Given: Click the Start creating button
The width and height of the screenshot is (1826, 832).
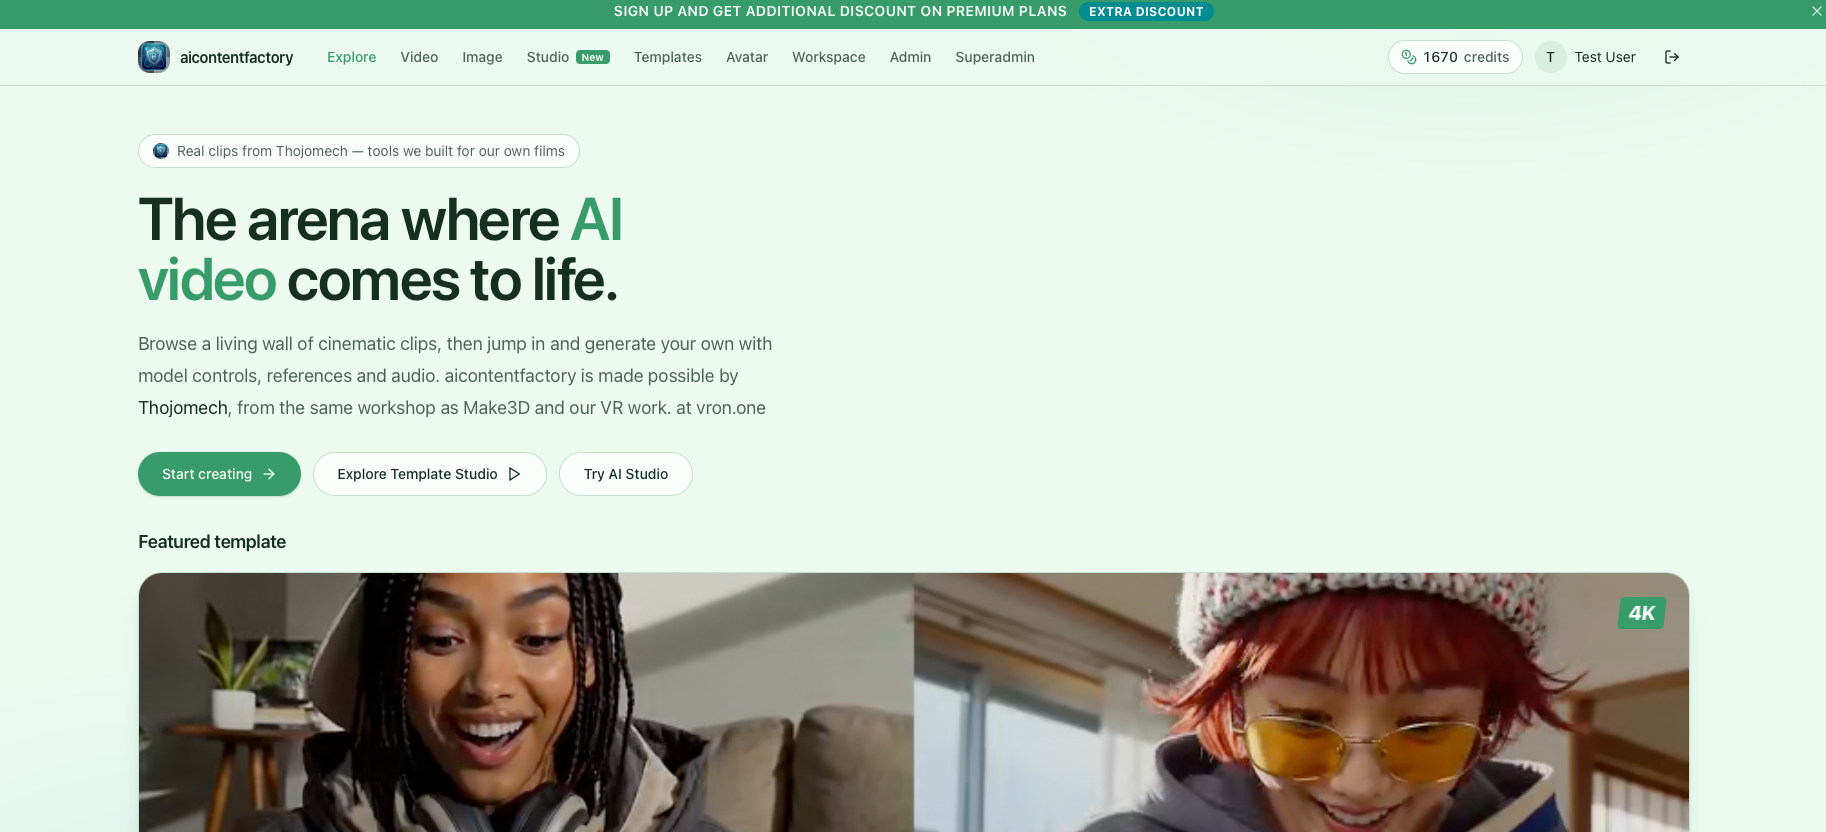Looking at the screenshot, I should 219,474.
